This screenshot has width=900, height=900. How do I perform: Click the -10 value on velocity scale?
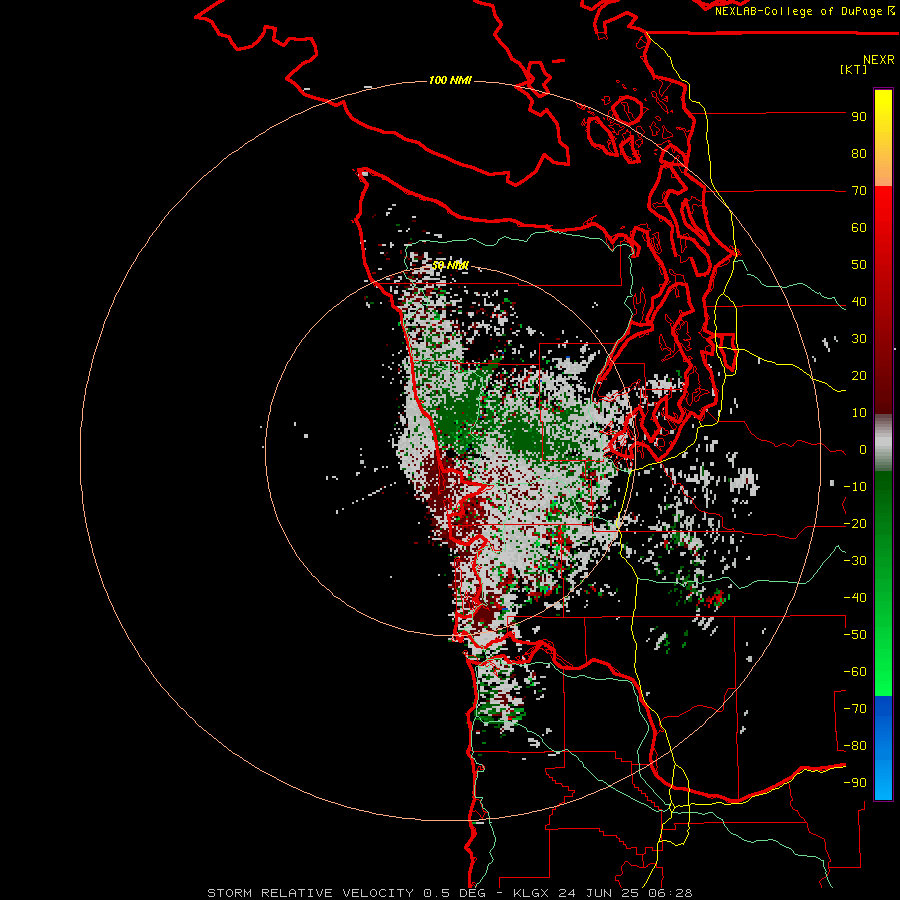855,487
